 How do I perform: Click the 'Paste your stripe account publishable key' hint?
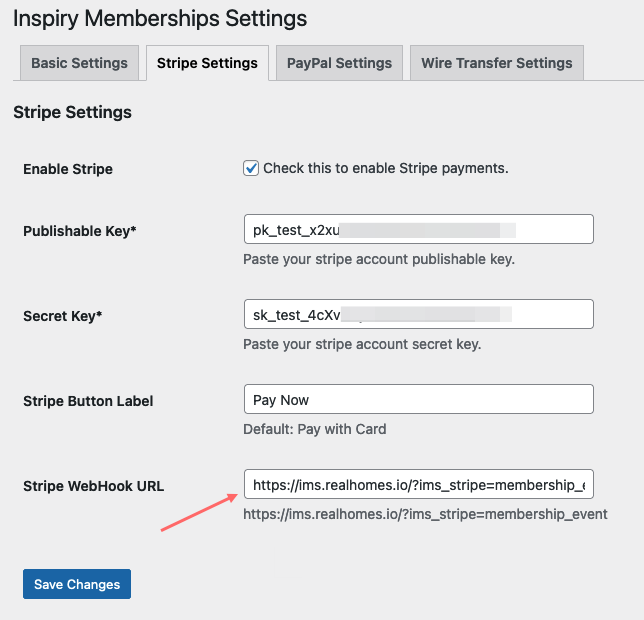pos(379,259)
